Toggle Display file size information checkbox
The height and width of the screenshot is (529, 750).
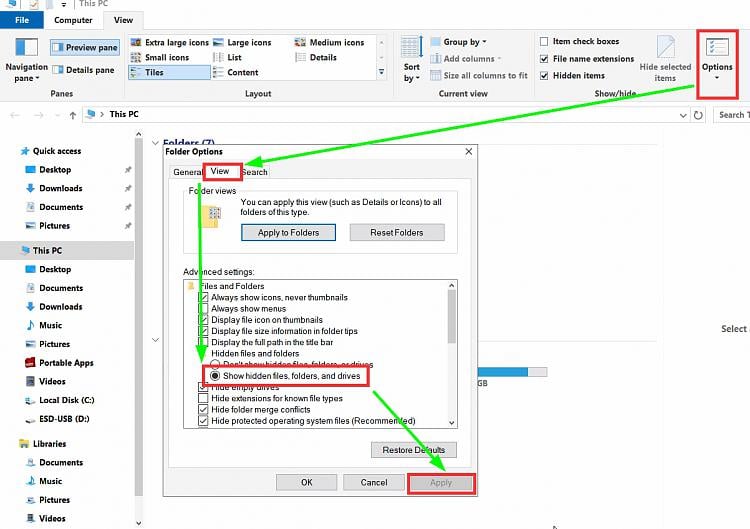(203, 331)
